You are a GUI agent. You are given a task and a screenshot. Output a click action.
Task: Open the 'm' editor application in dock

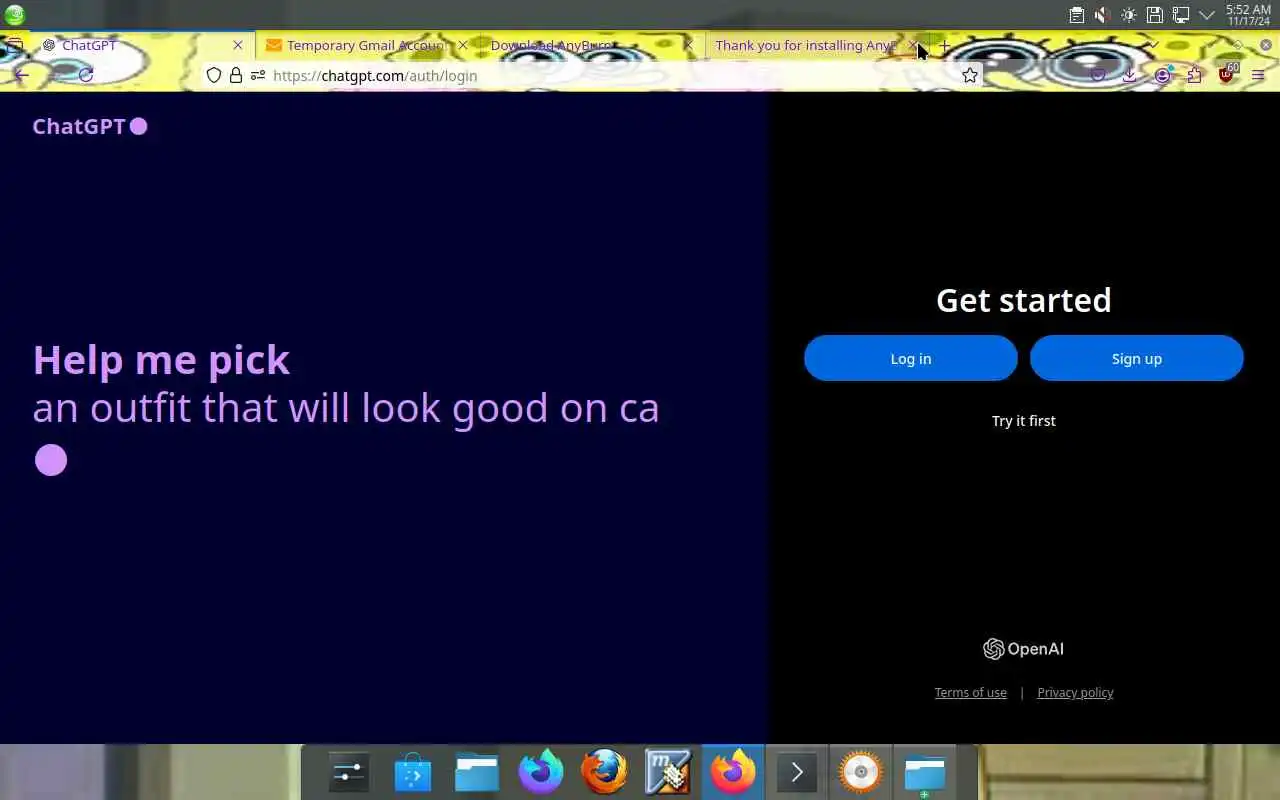click(x=668, y=772)
